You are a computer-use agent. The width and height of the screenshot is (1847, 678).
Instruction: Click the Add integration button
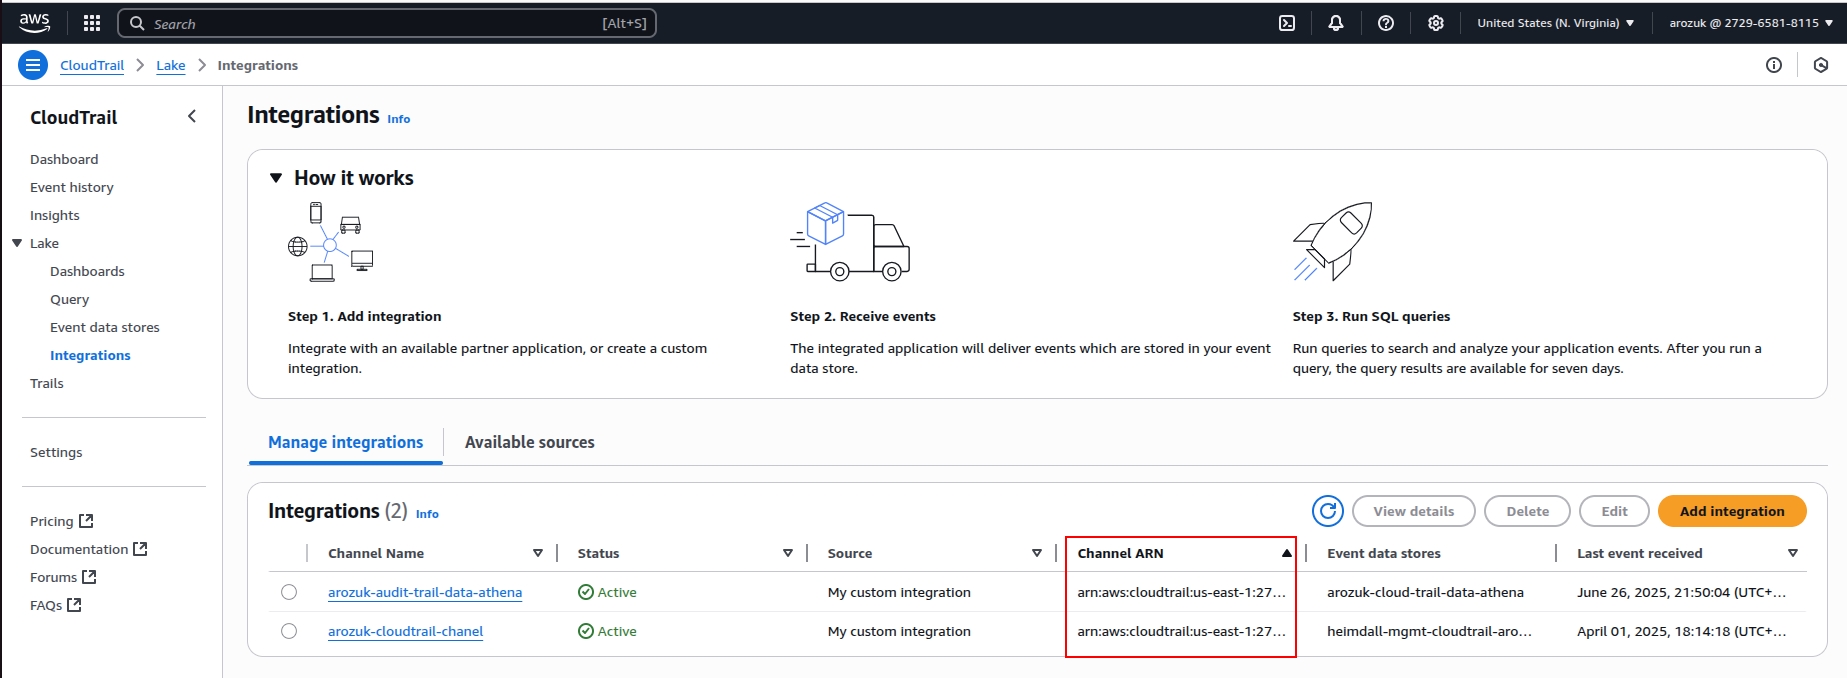tap(1731, 511)
